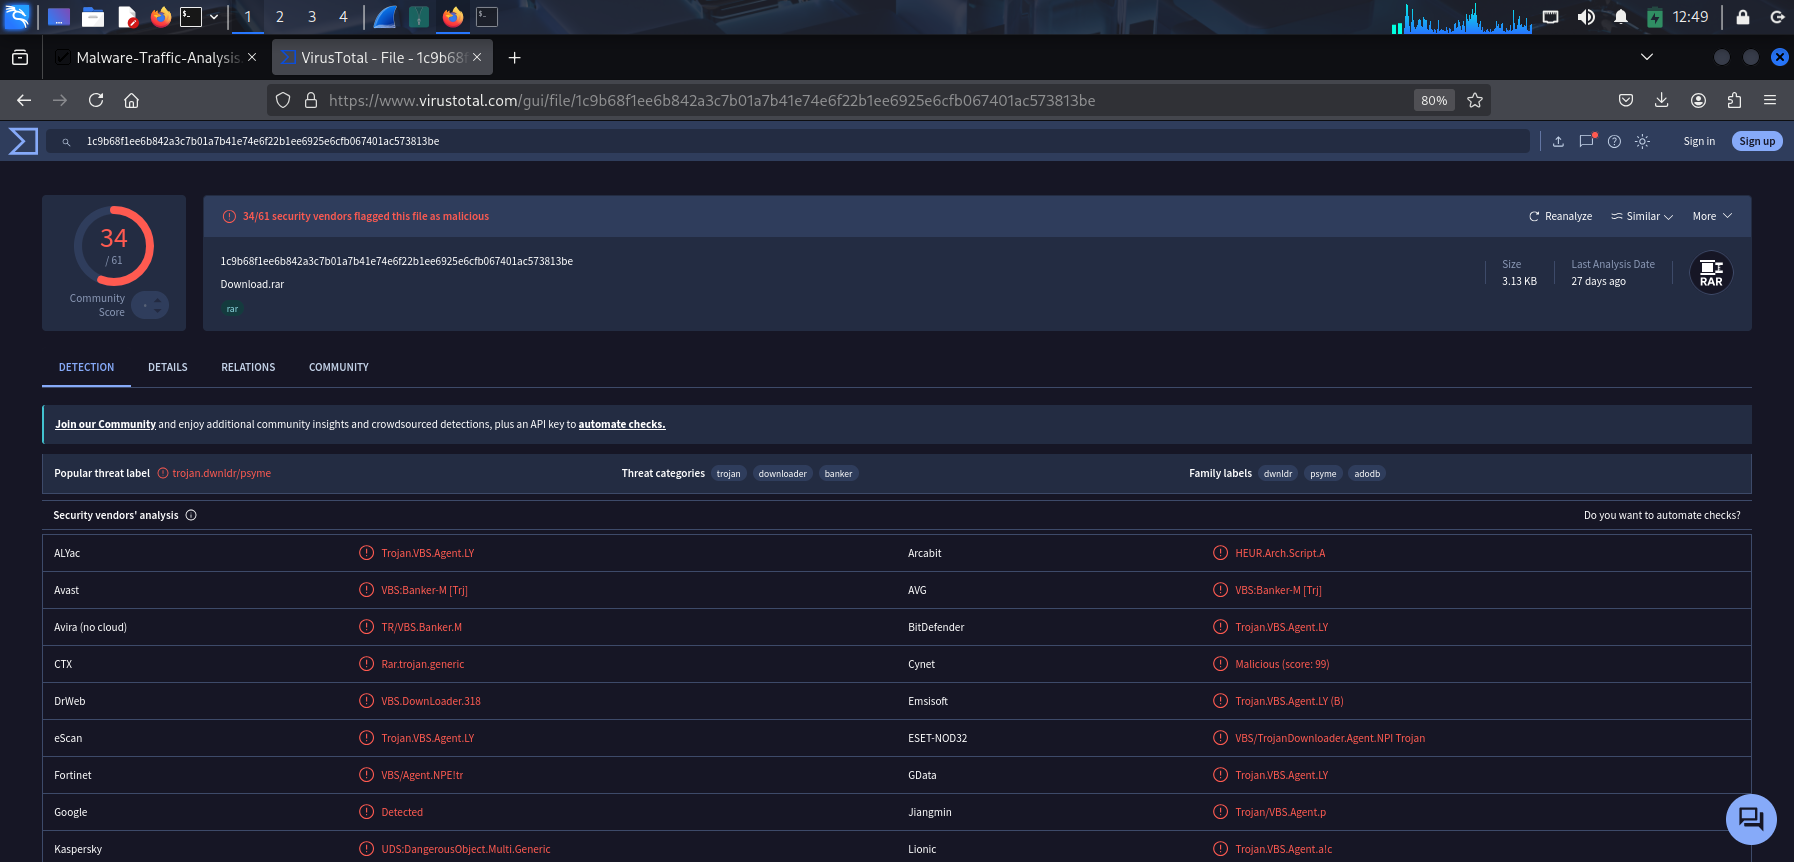The image size is (1794, 862).
Task: Click the RAR file type icon
Action: [1711, 273]
